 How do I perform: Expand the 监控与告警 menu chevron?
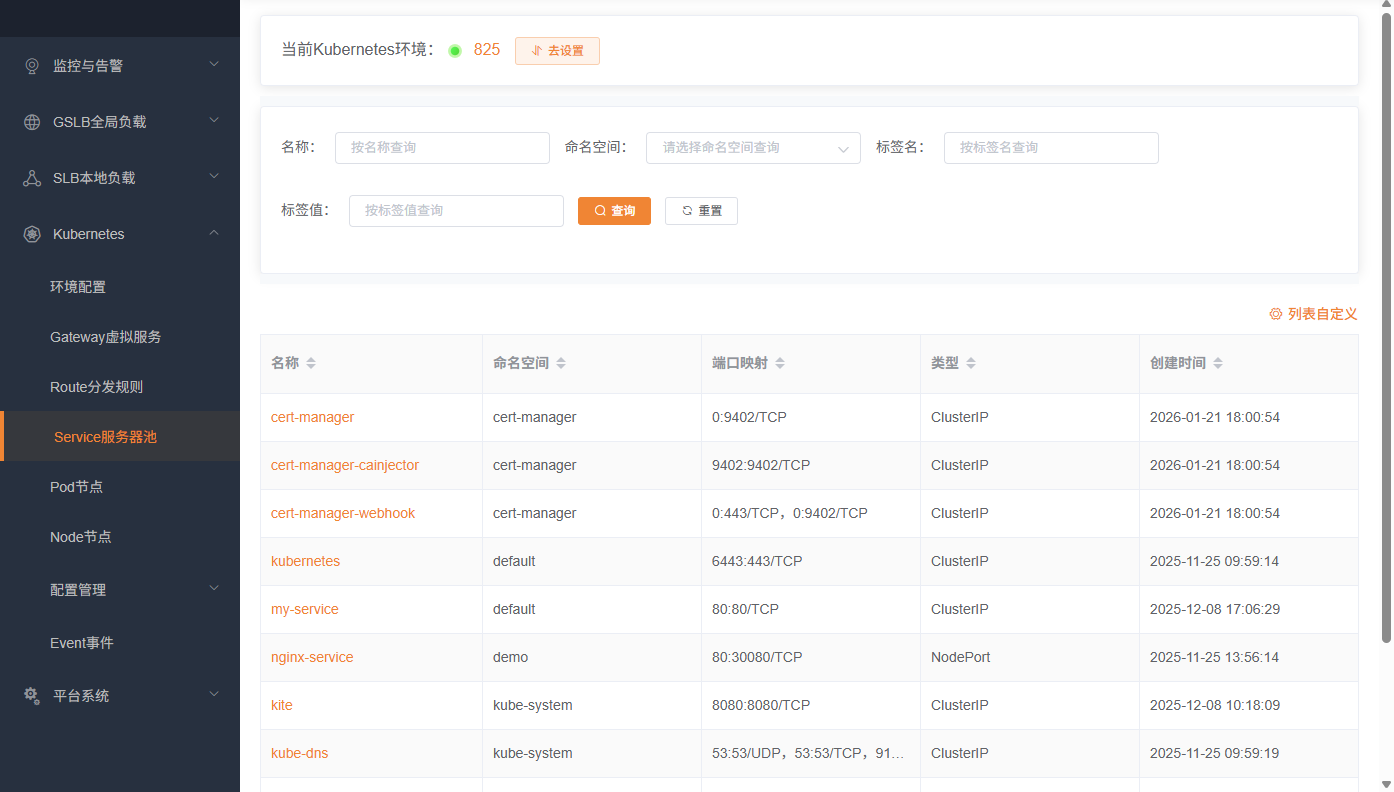tap(213, 65)
